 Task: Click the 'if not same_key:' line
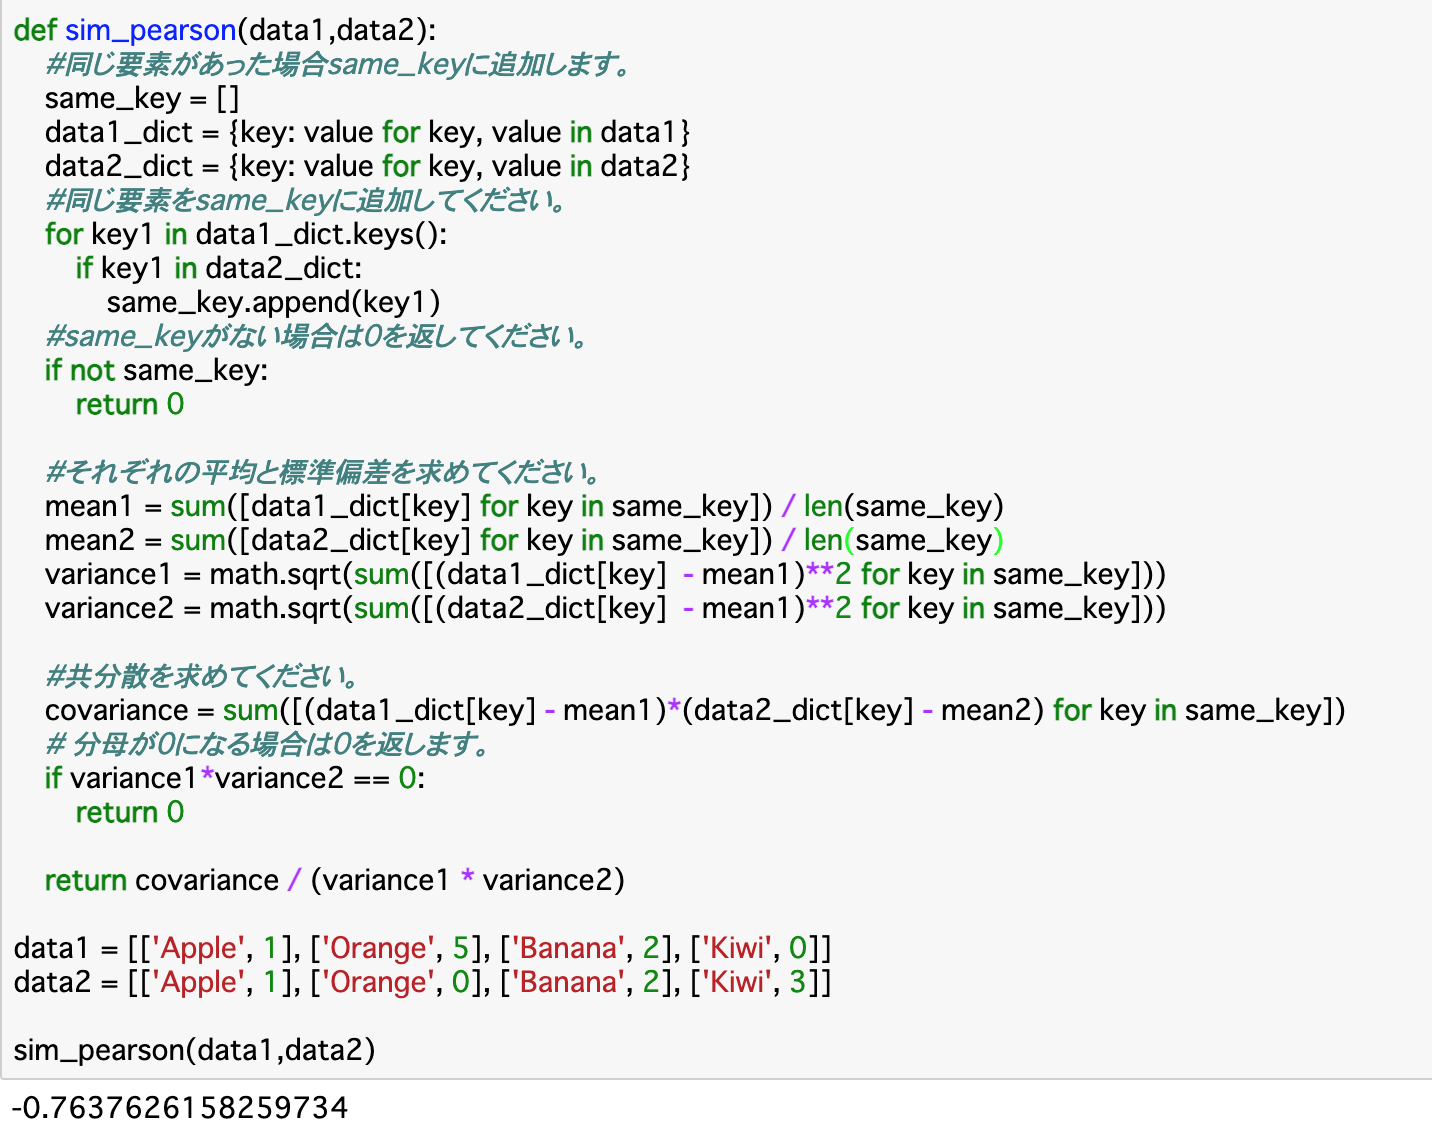tap(157, 370)
